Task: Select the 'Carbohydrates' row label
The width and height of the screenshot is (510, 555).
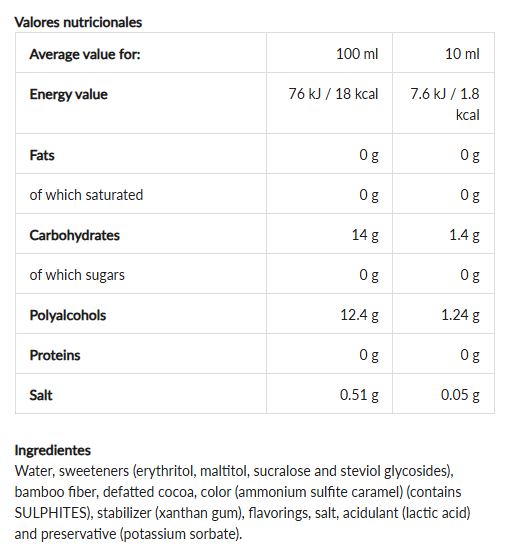Action: pos(75,235)
